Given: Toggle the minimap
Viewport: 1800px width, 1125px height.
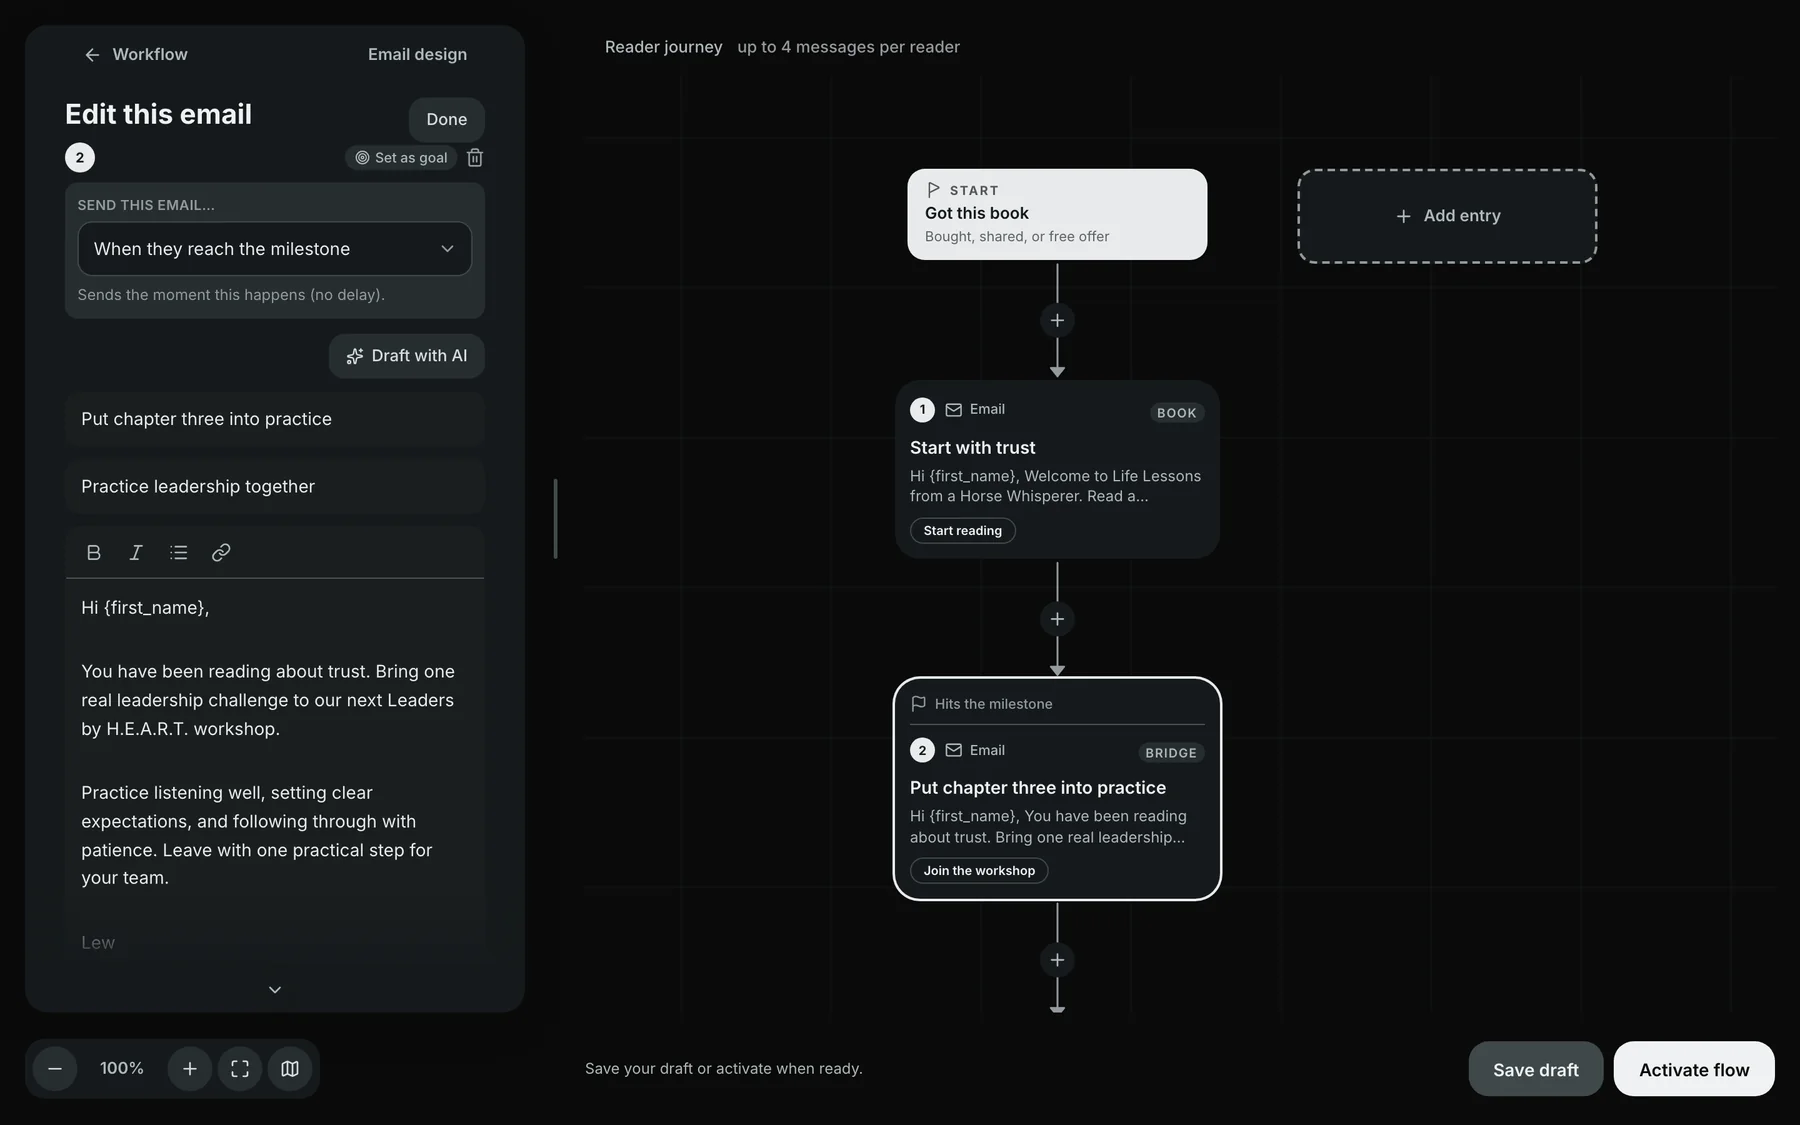Looking at the screenshot, I should pos(290,1069).
